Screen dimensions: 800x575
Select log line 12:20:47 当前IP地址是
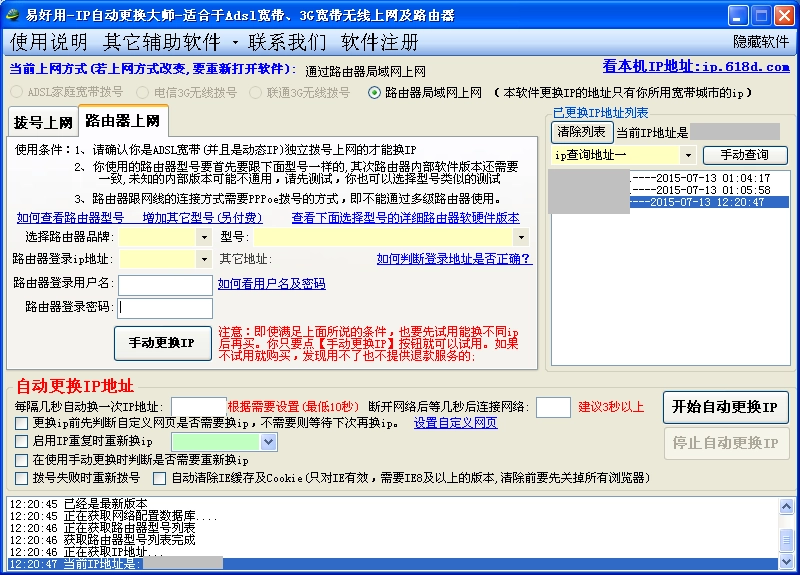(x=393, y=564)
